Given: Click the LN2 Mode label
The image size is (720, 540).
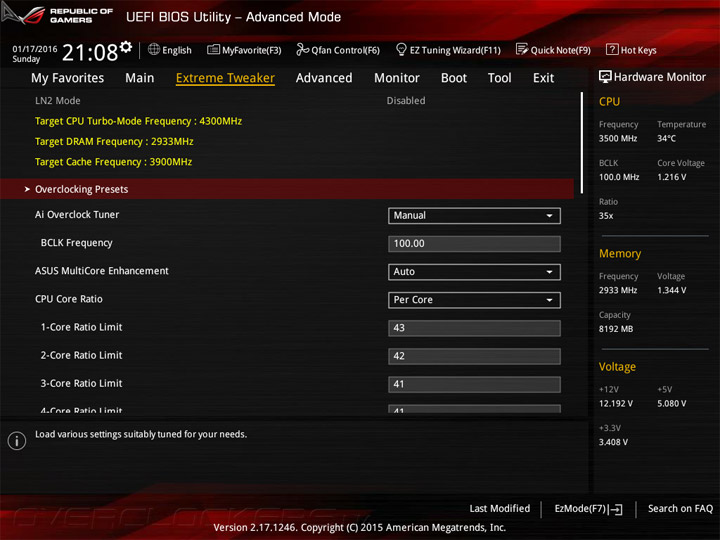Looking at the screenshot, I should pos(58,101).
